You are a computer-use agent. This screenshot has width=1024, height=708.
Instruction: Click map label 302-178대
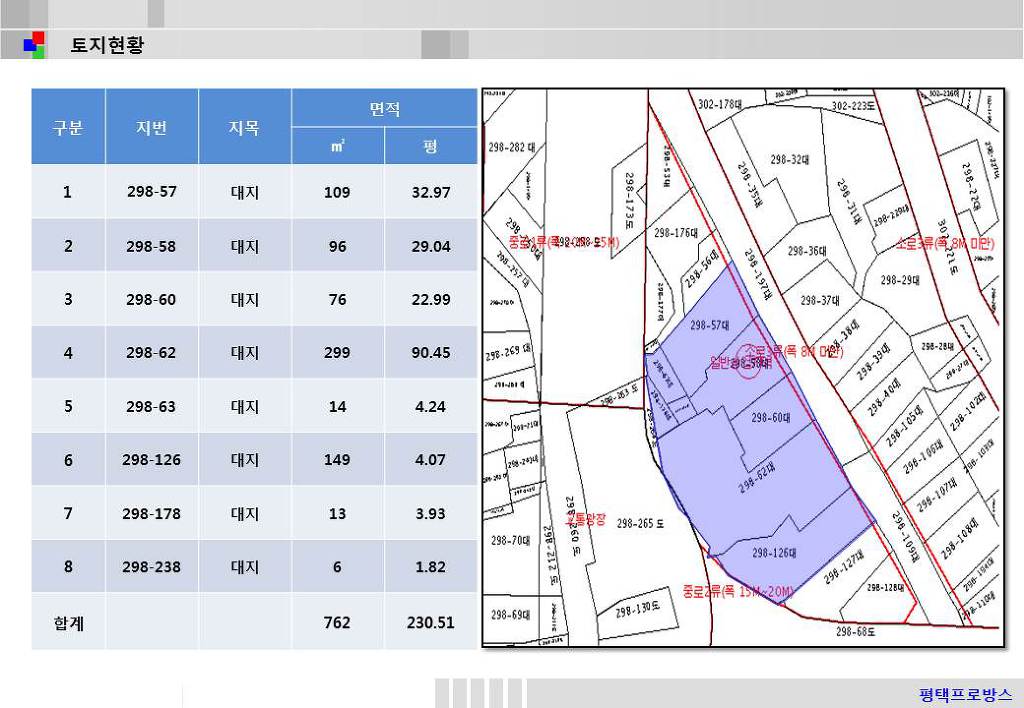tap(720, 104)
